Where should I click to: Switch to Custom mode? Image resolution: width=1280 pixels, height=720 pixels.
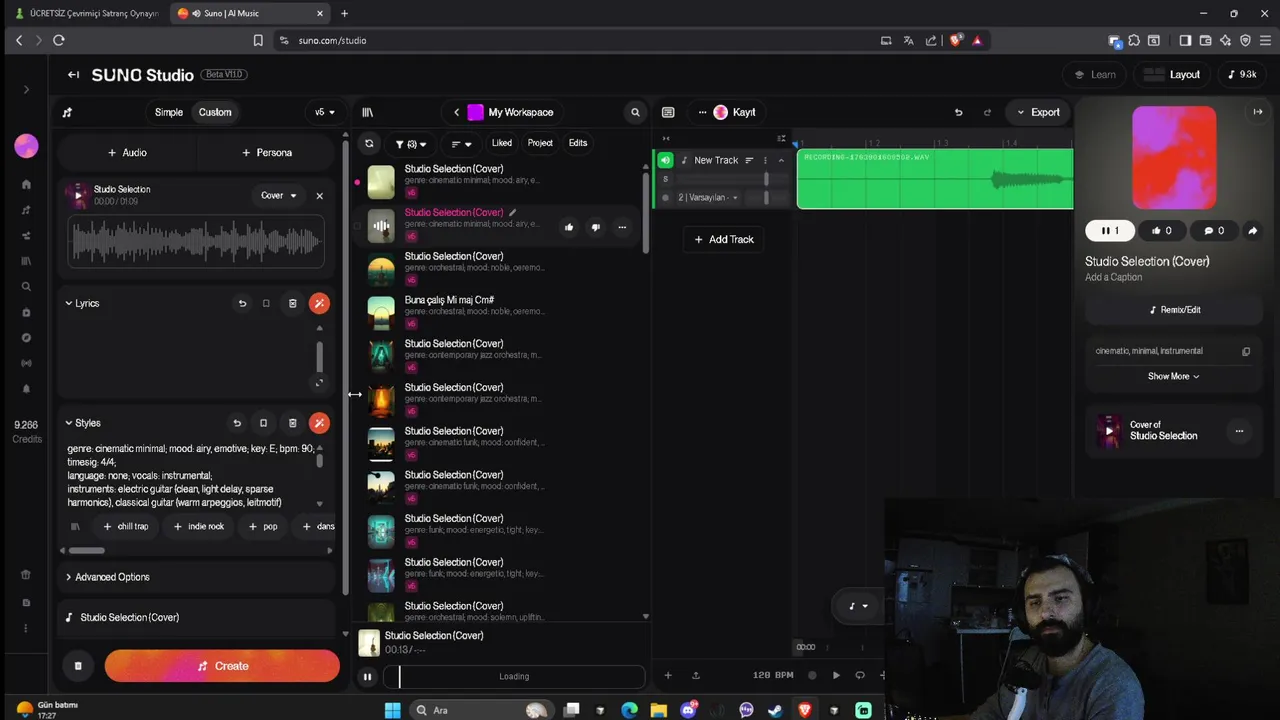[215, 112]
